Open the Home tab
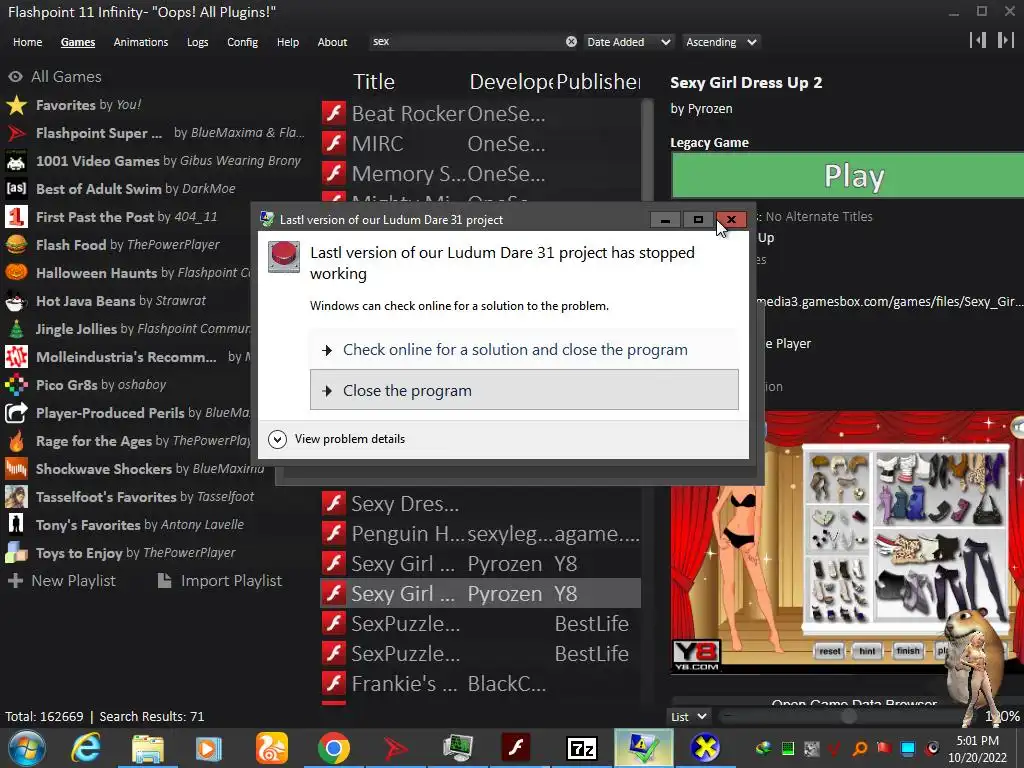Screen dimensions: 1024x768 [27, 42]
